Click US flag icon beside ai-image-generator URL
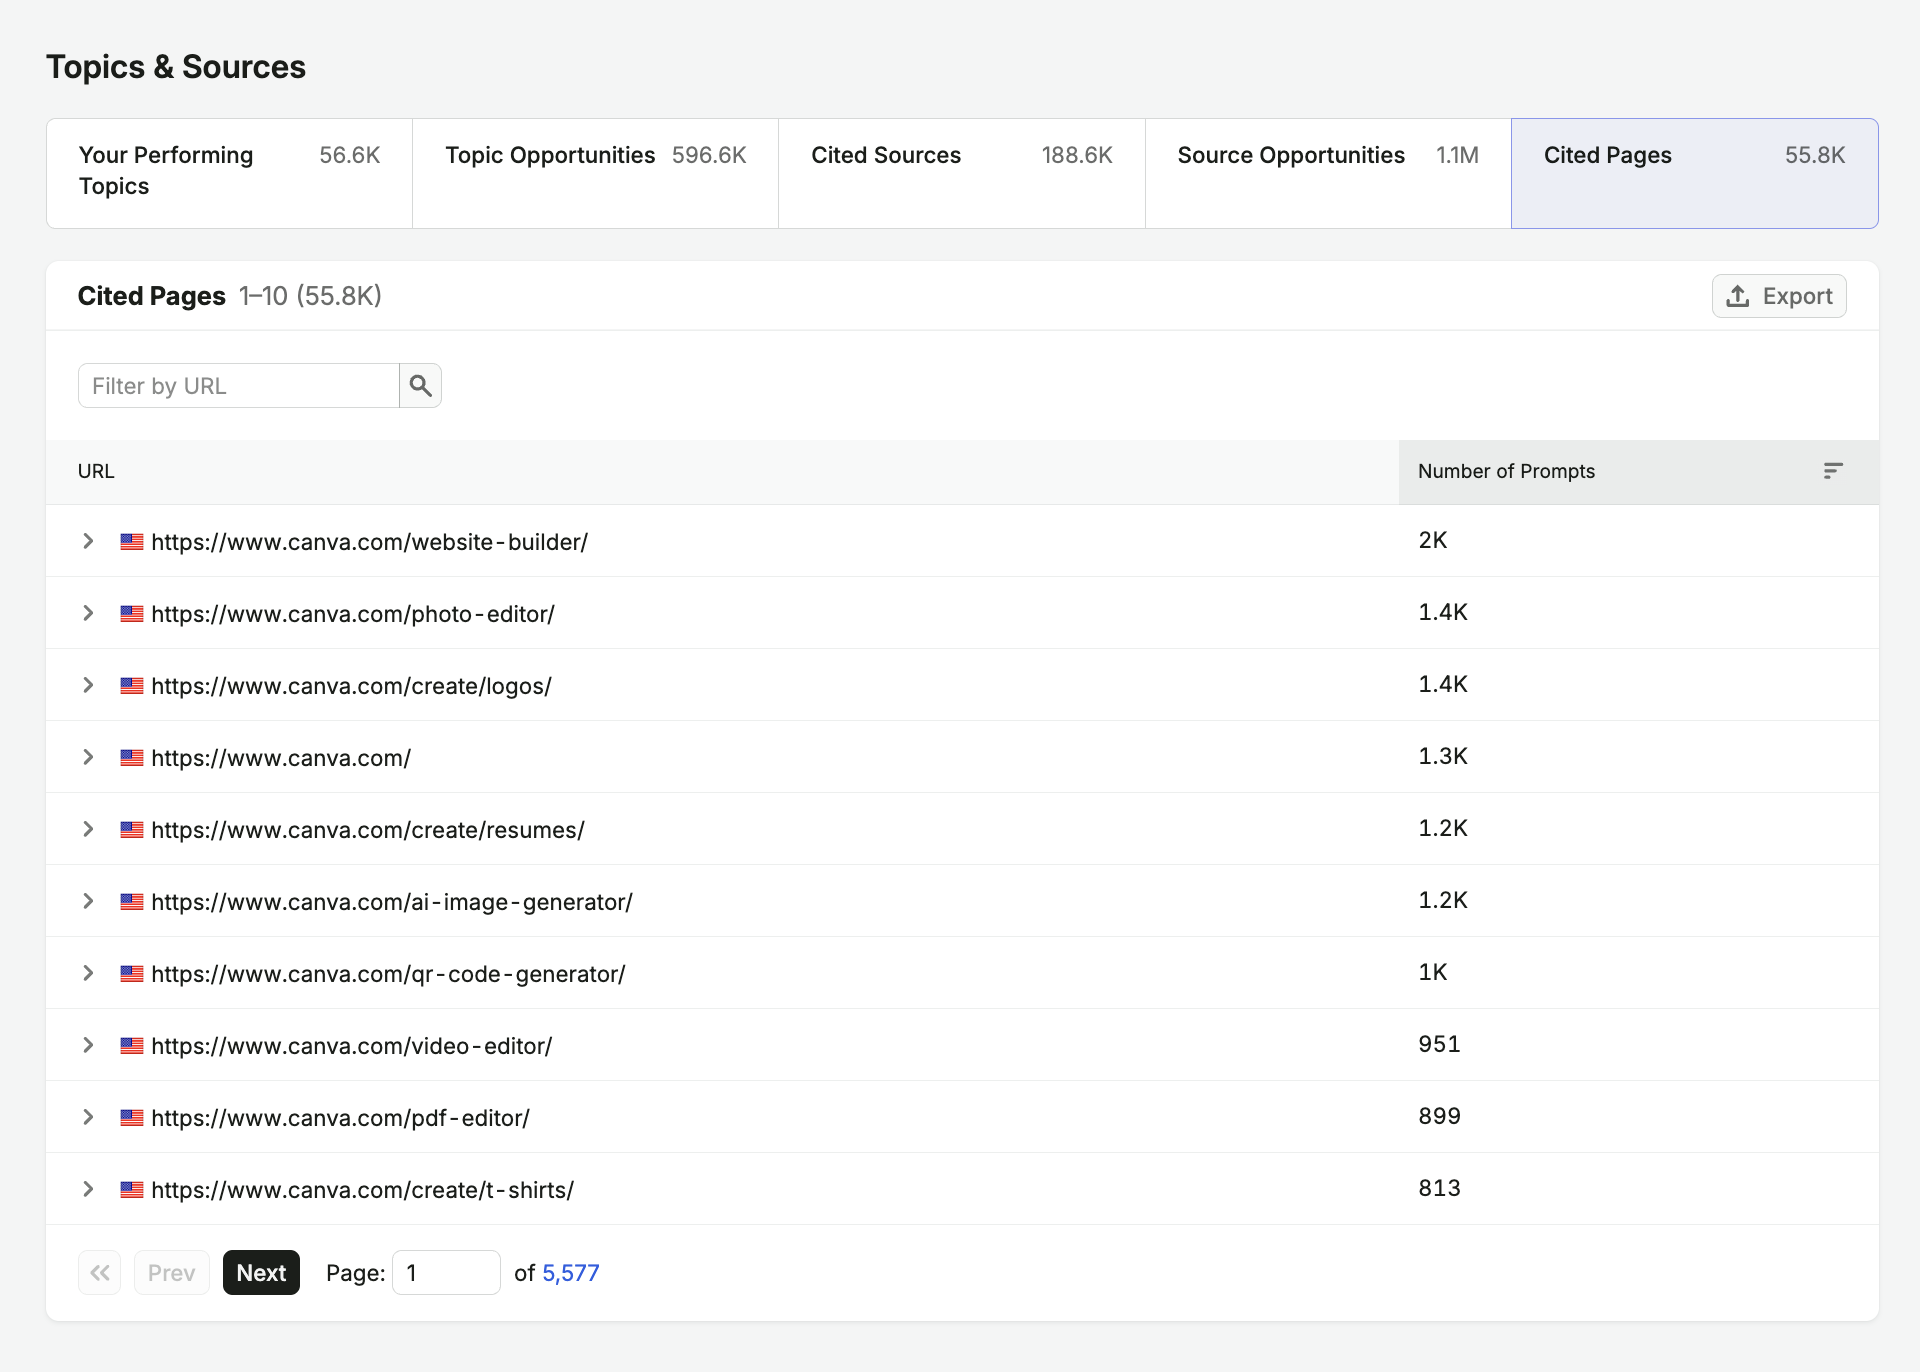Image resolution: width=1920 pixels, height=1372 pixels. [x=132, y=902]
